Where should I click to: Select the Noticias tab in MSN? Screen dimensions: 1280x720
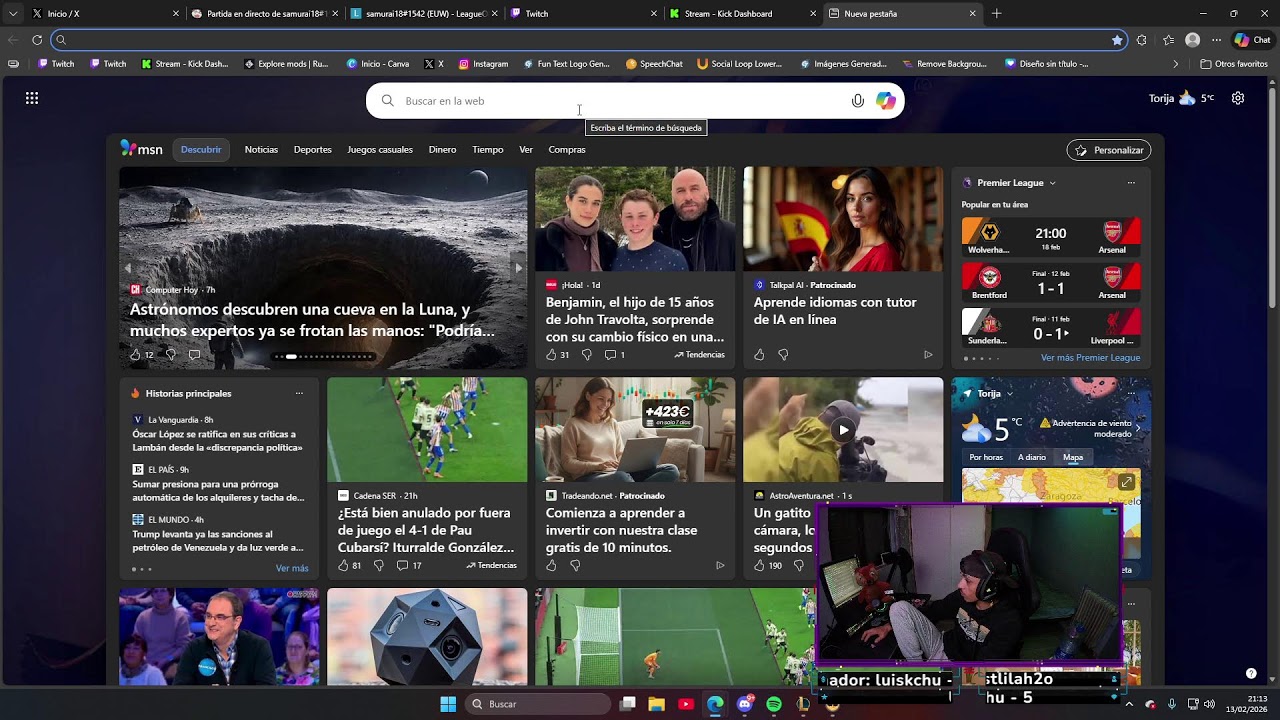(x=261, y=150)
